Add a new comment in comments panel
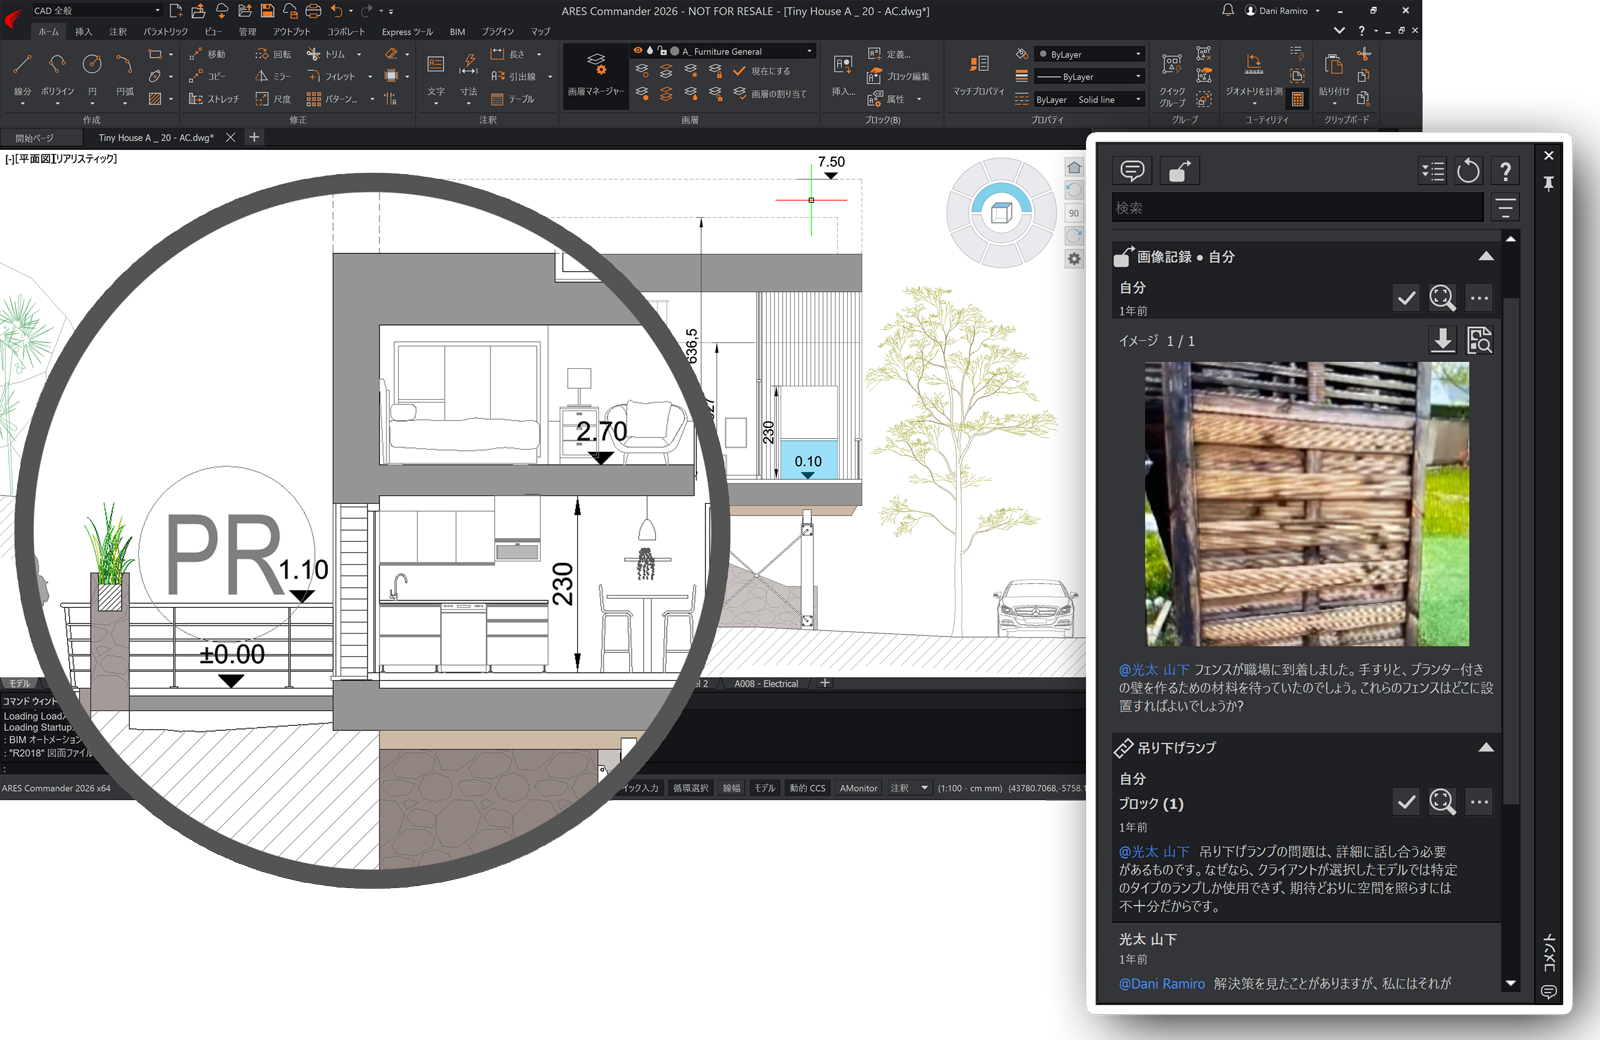 [1132, 171]
